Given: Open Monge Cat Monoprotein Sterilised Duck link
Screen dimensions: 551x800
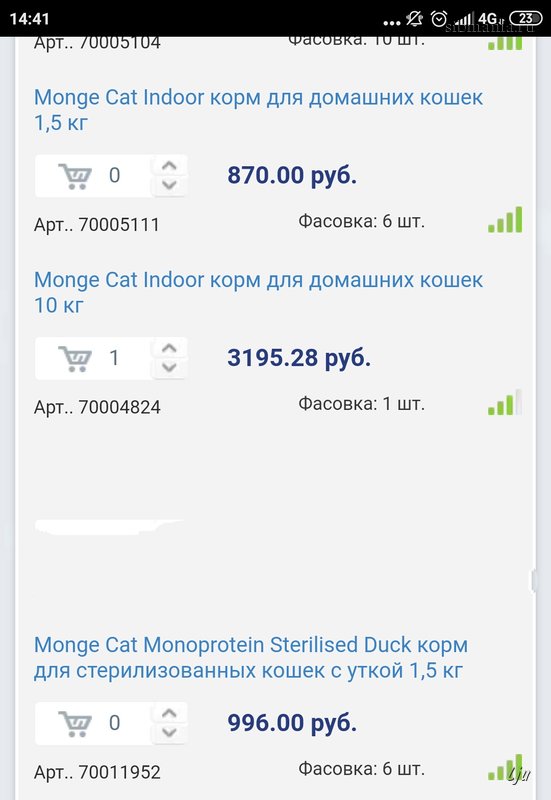Looking at the screenshot, I should coord(251,657).
